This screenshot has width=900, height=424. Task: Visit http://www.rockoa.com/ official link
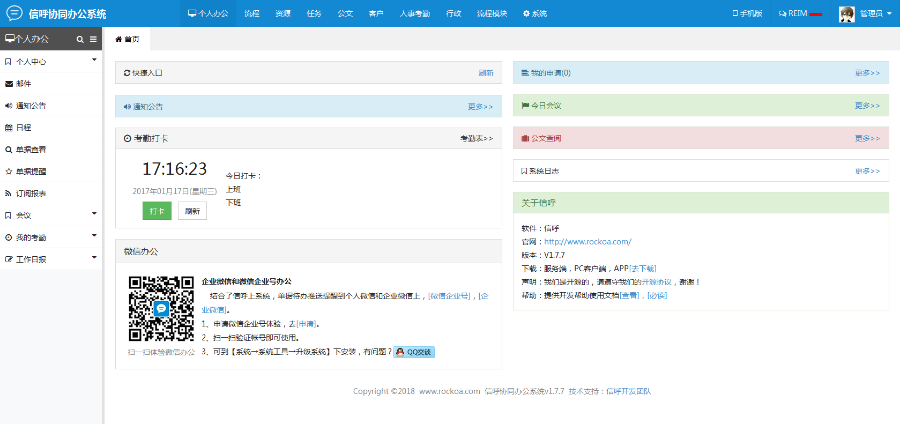point(588,242)
